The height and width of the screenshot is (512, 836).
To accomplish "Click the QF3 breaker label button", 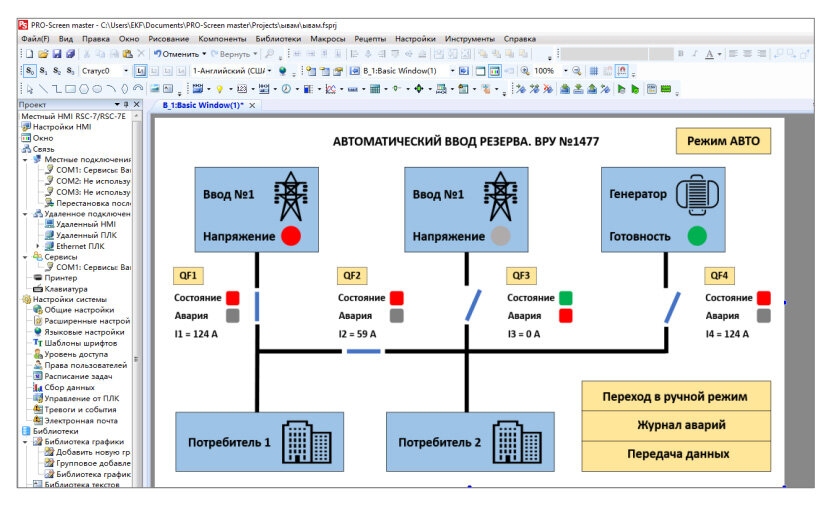I will coord(521,276).
